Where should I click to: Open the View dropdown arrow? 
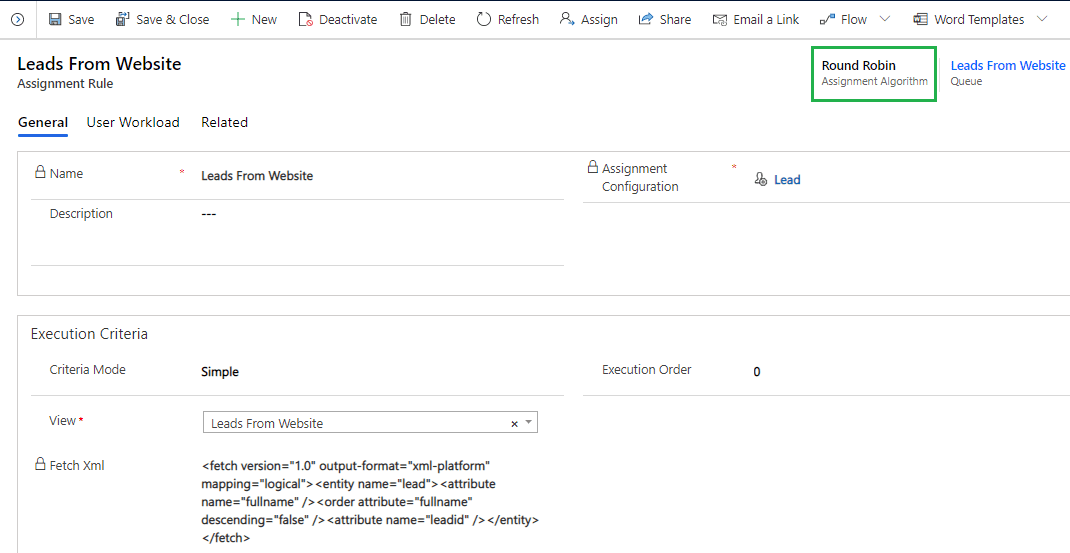pos(528,423)
